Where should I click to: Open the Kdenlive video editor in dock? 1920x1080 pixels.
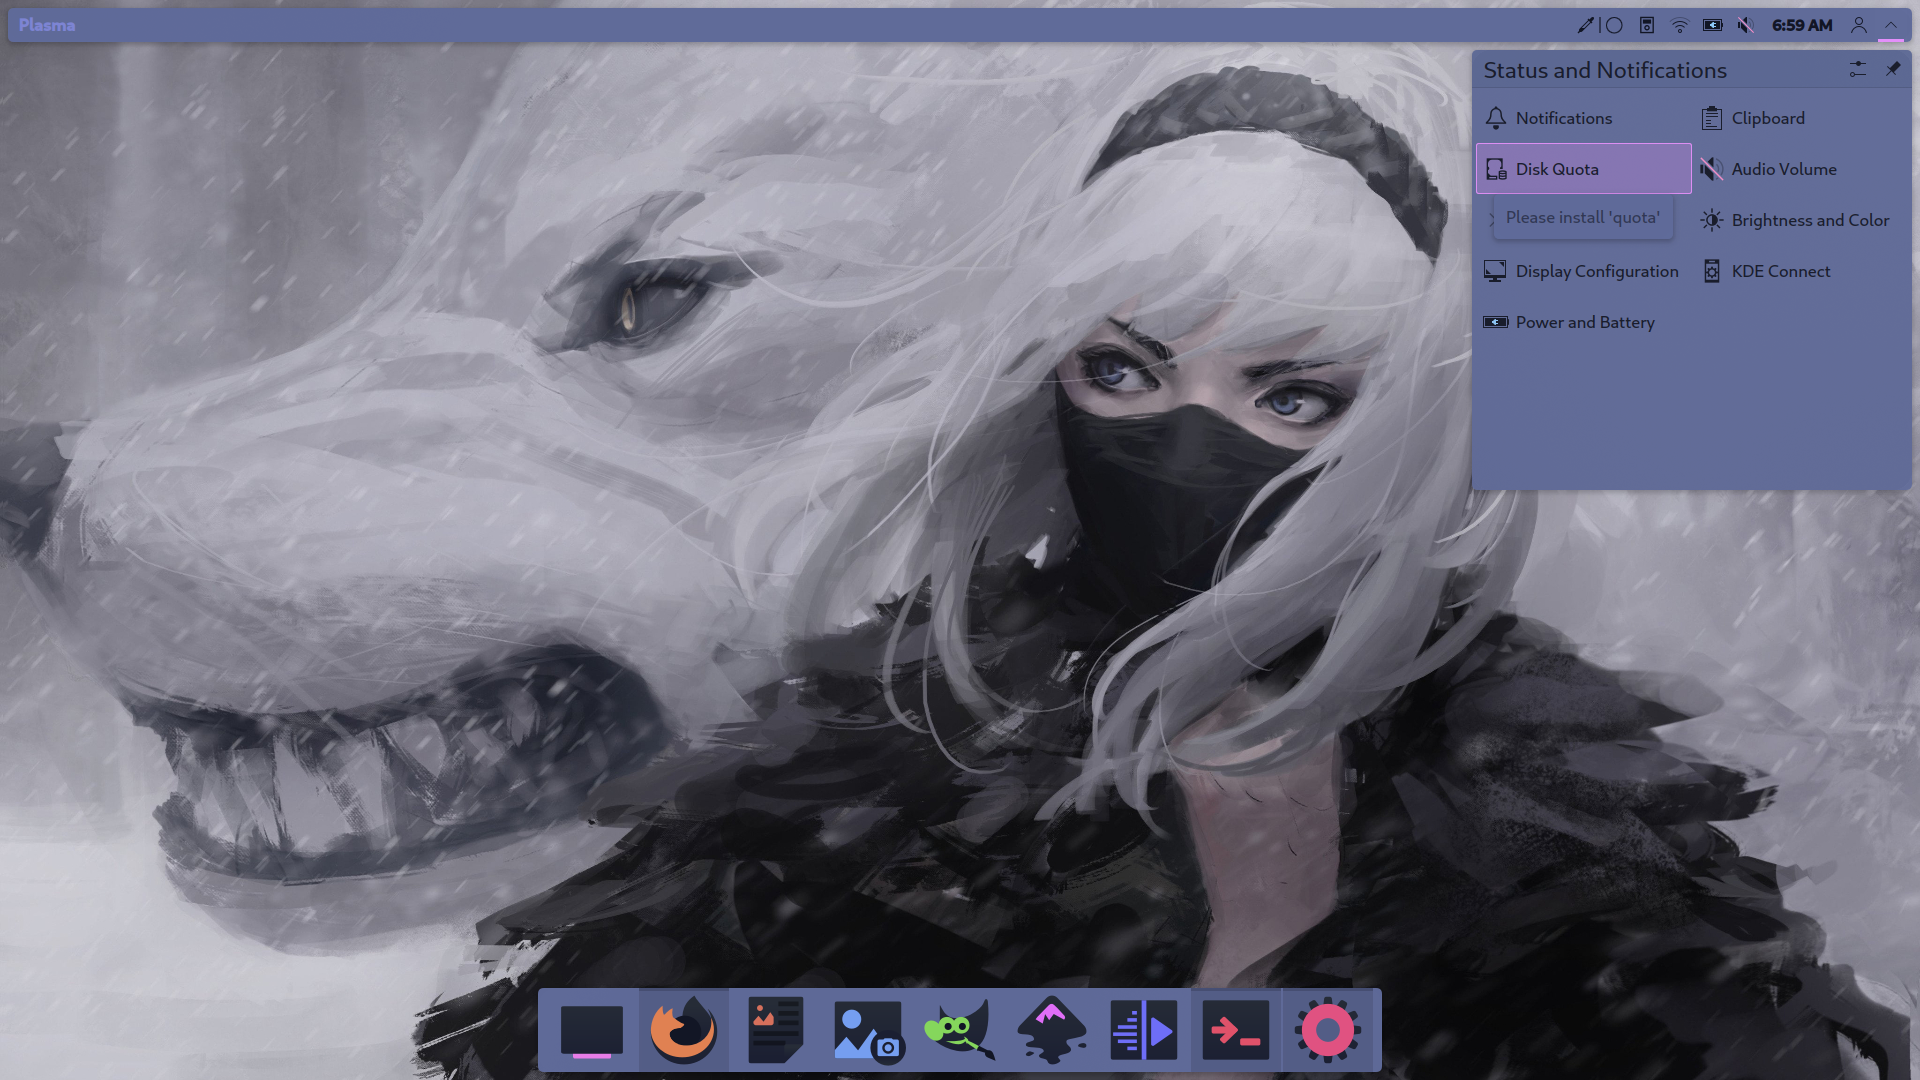1144,1030
